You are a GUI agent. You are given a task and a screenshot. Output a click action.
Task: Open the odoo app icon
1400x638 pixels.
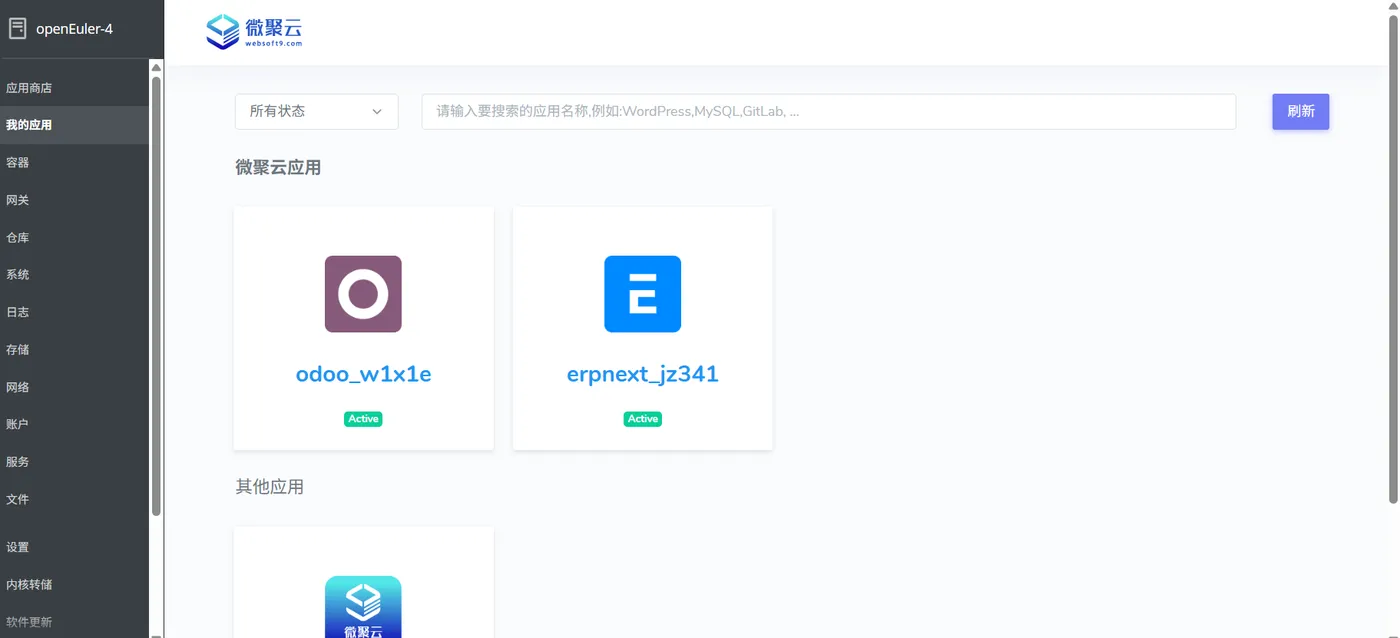(363, 294)
